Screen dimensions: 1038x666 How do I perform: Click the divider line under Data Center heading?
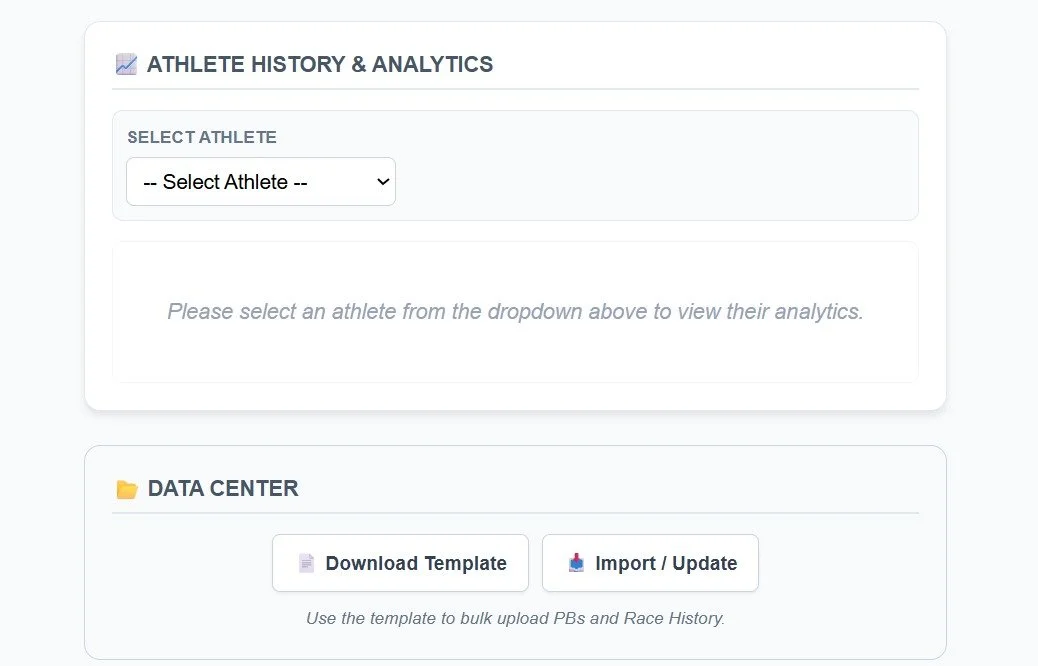tap(515, 513)
